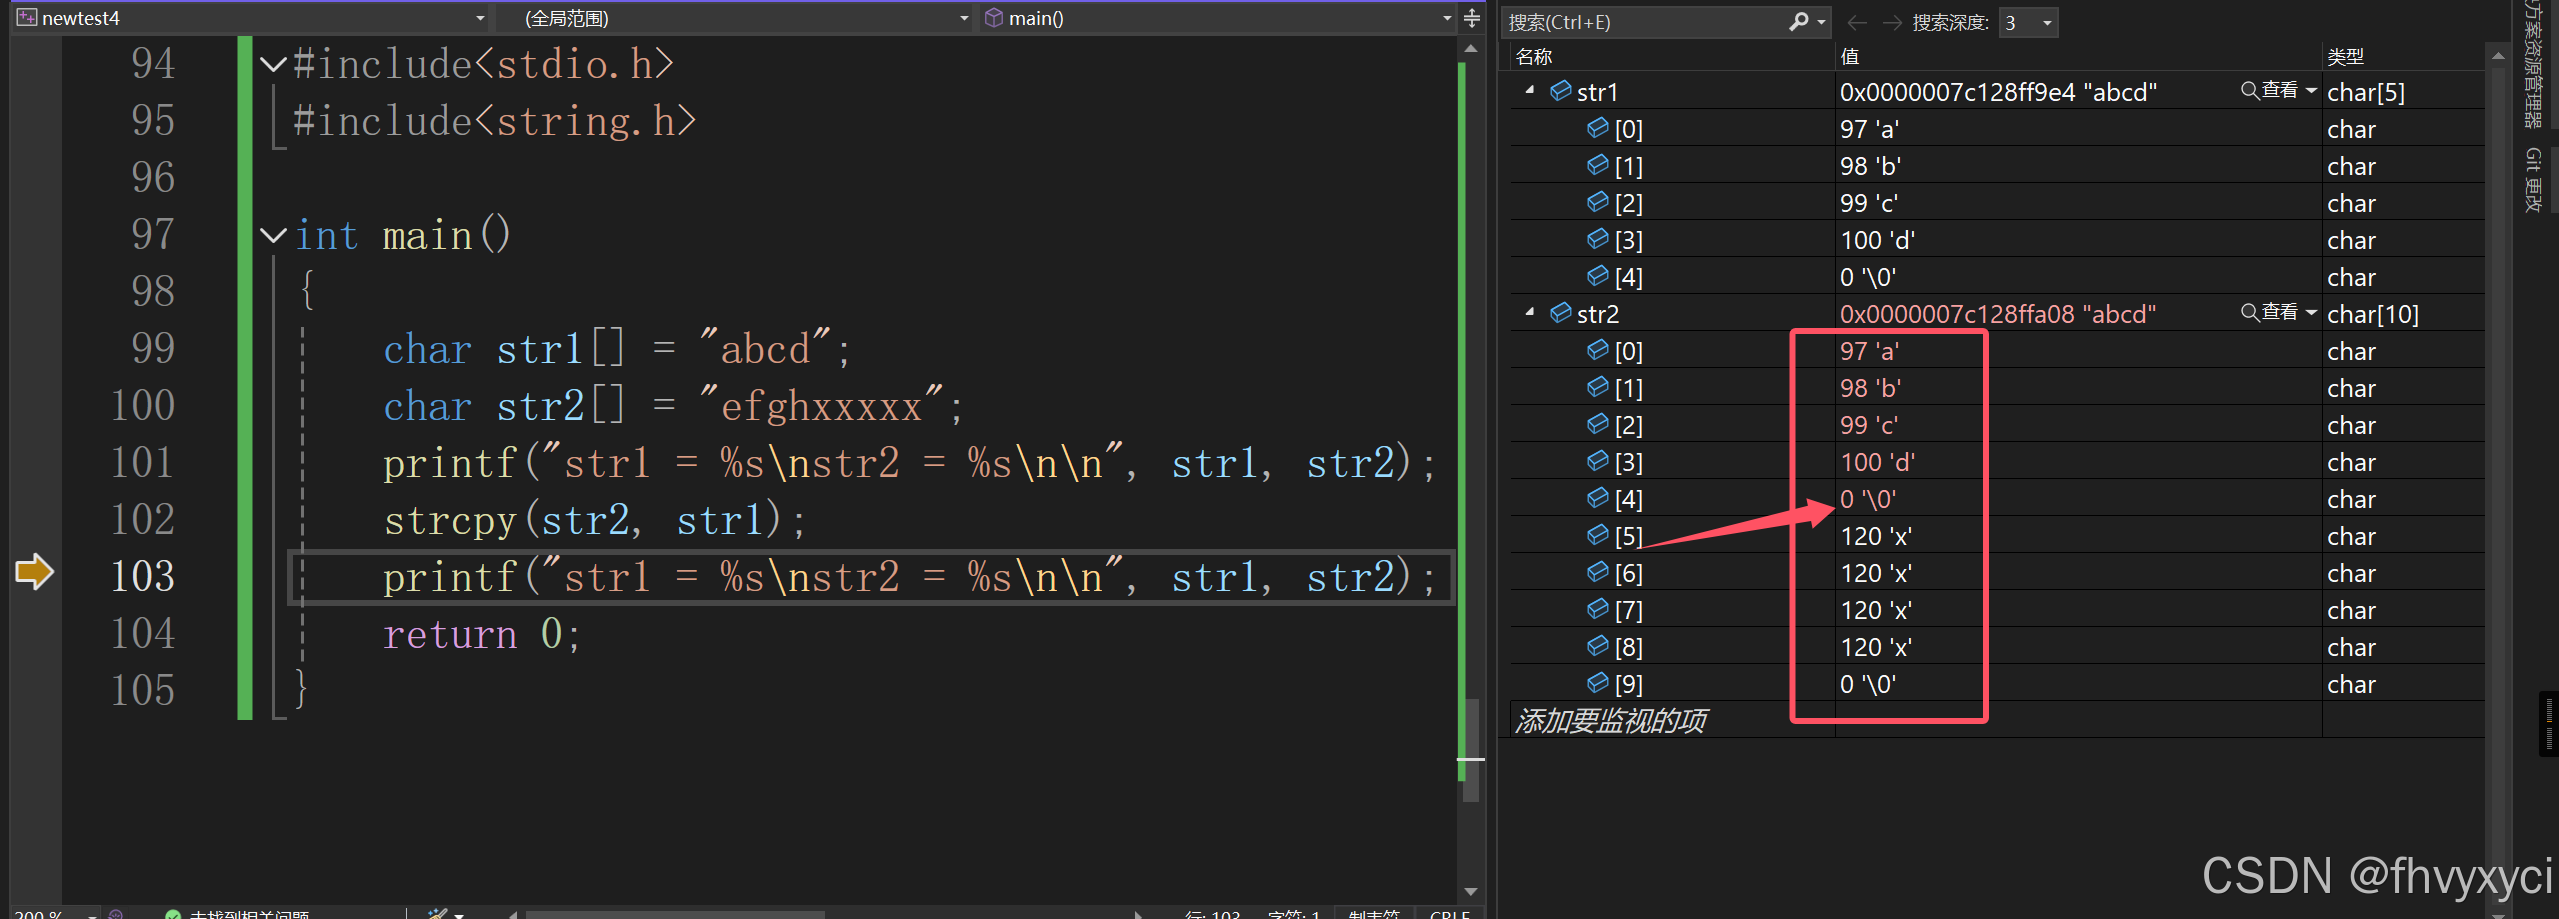Click the cube icon of the element with value 98 'b' under str1
Screen dimensions: 2559x919
point(1597,165)
